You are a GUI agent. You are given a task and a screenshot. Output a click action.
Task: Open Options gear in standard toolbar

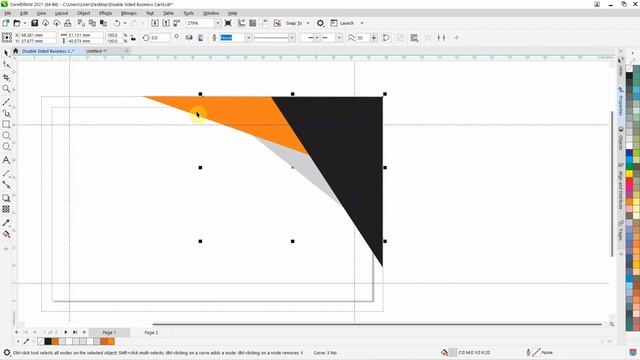320,23
